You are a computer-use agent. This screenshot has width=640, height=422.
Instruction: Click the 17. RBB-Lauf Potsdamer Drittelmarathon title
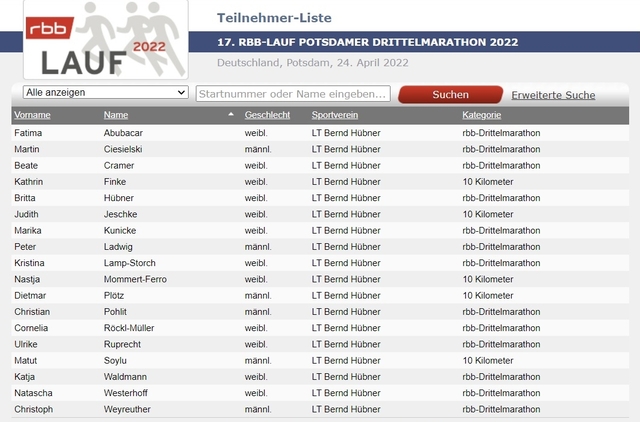point(368,42)
